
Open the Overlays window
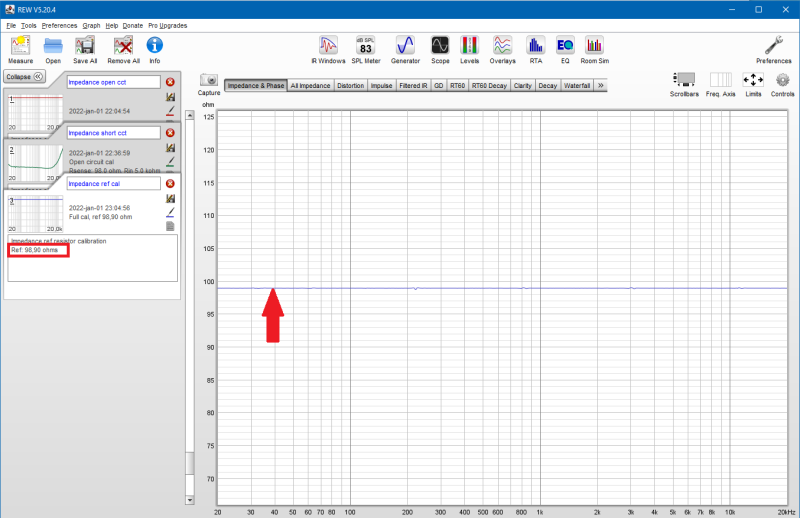(x=503, y=50)
